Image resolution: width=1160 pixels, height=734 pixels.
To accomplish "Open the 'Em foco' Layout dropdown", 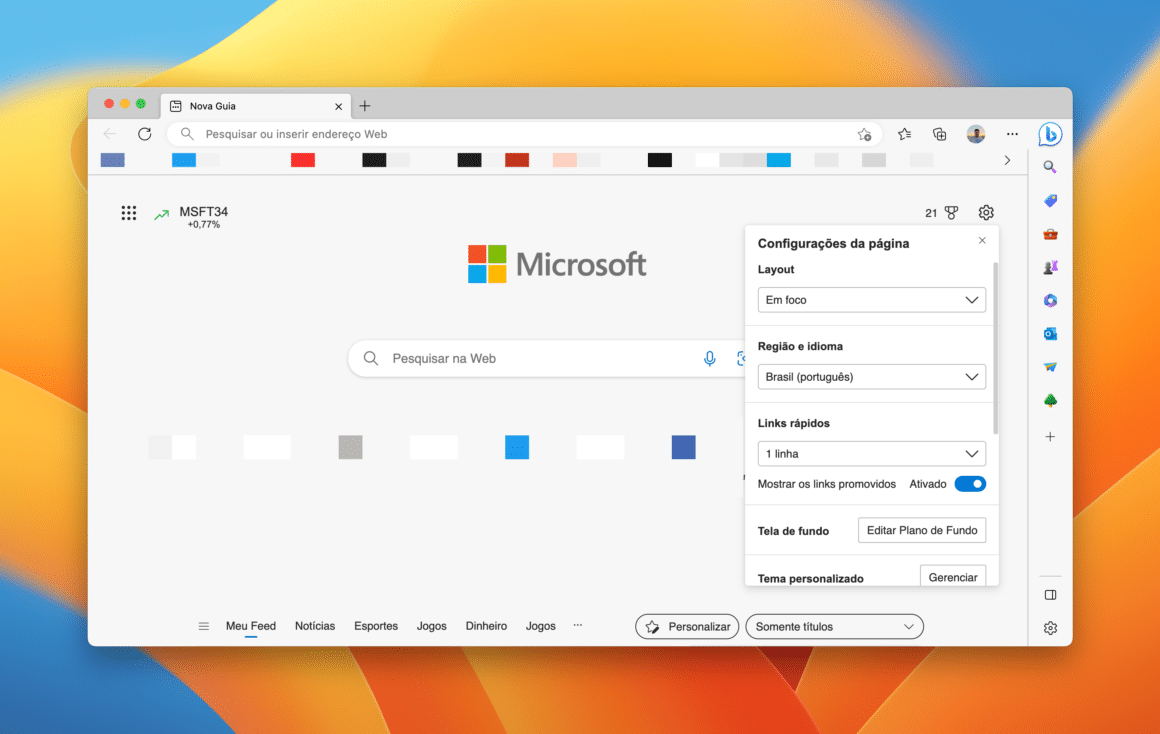I will pyautogui.click(x=870, y=299).
